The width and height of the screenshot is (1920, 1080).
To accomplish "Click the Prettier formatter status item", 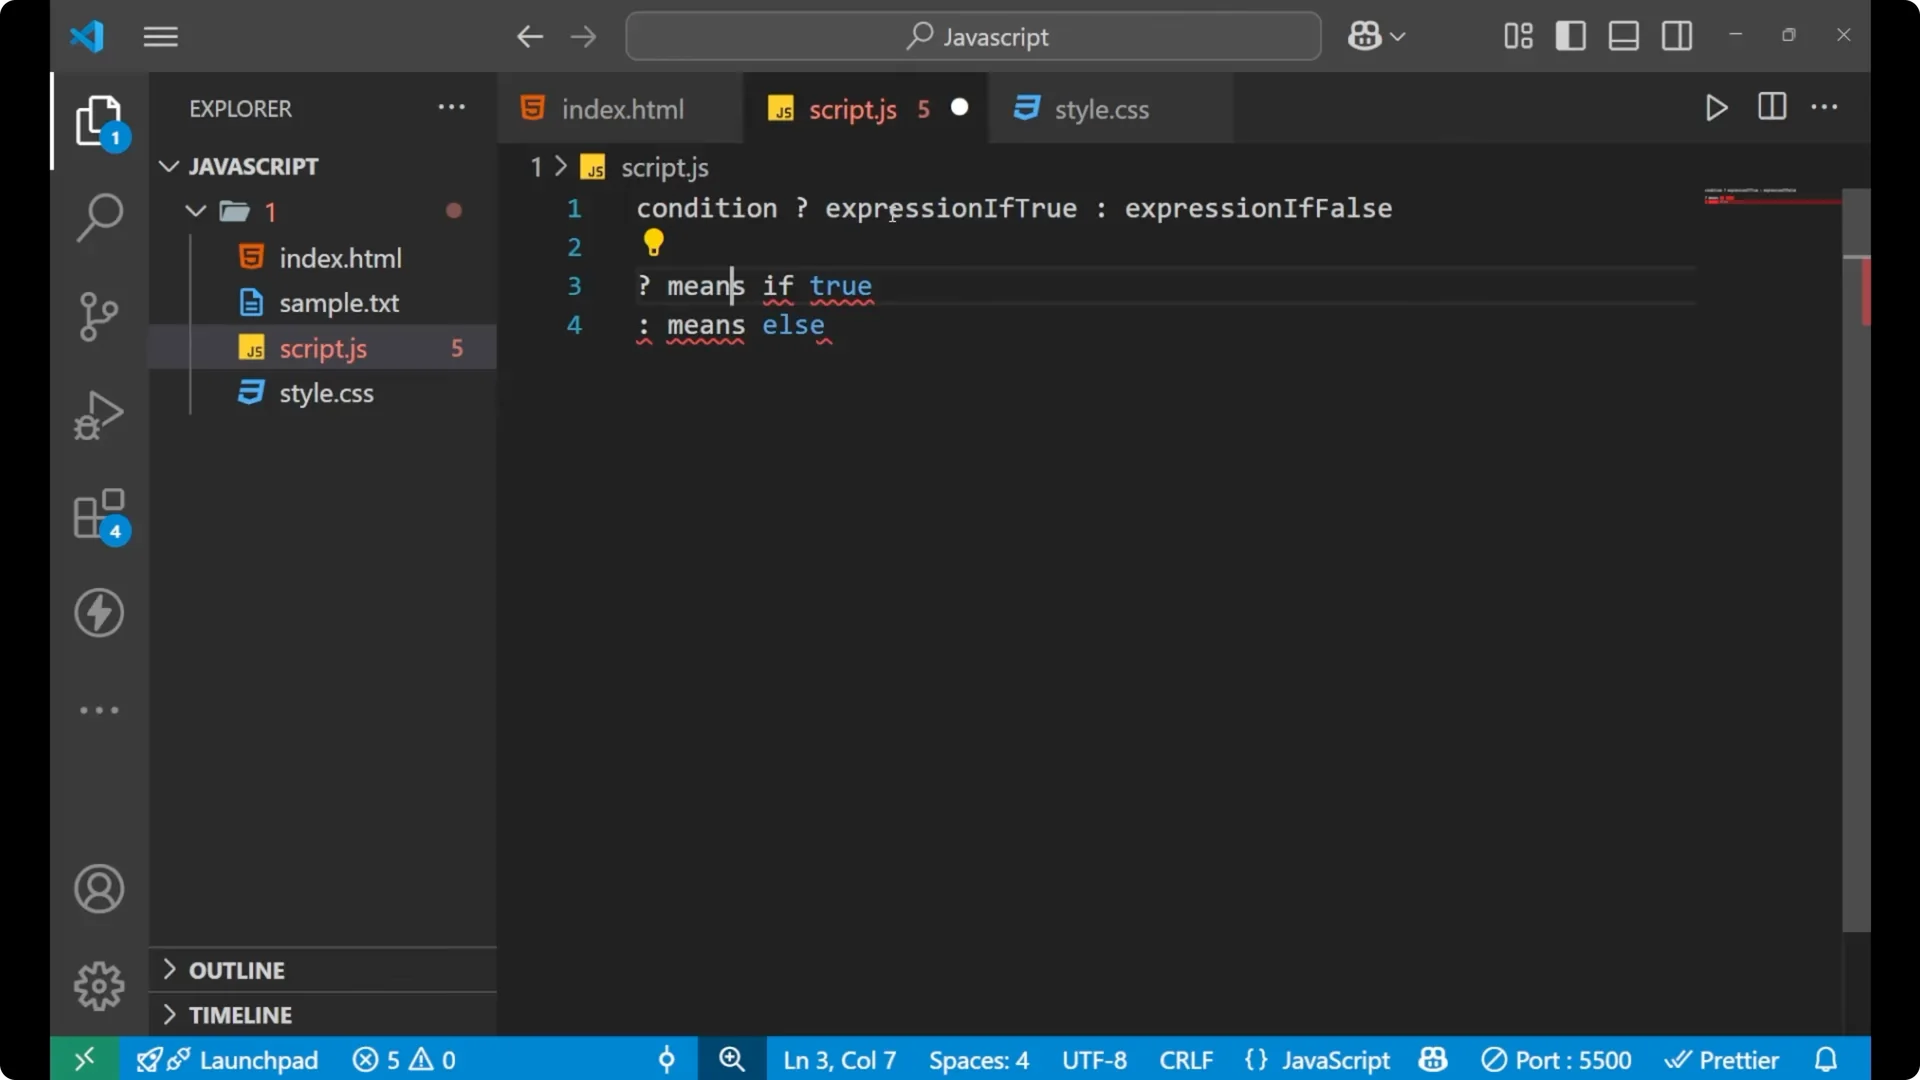I will click(1723, 1059).
